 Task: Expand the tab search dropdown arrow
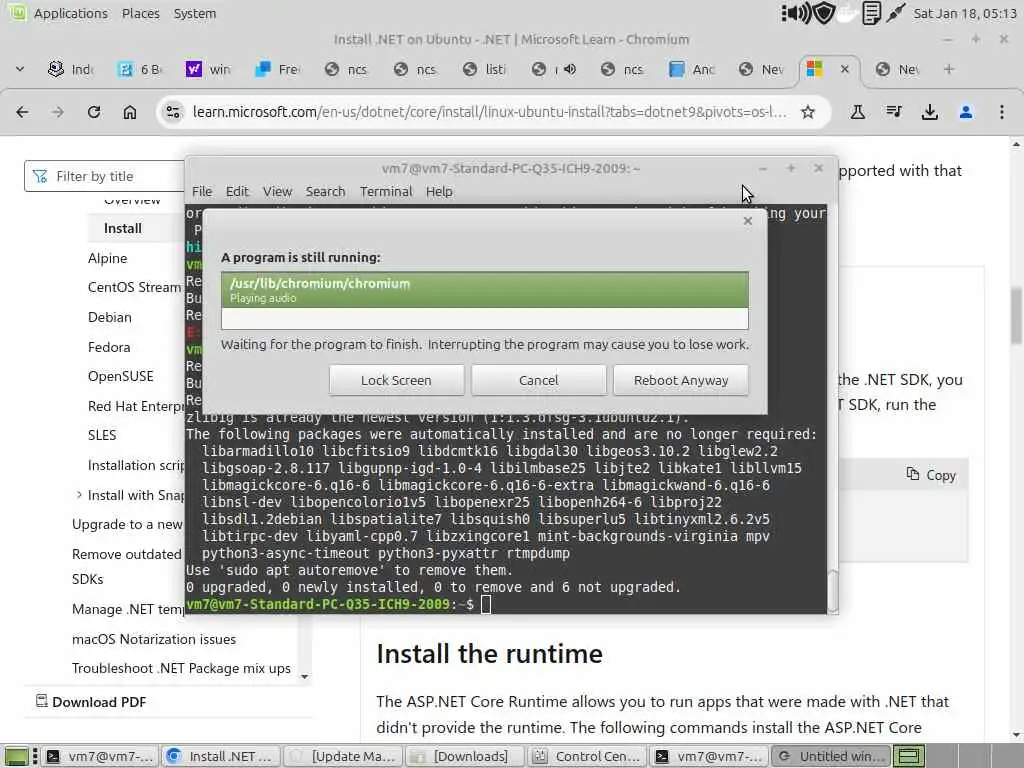[x=20, y=69]
